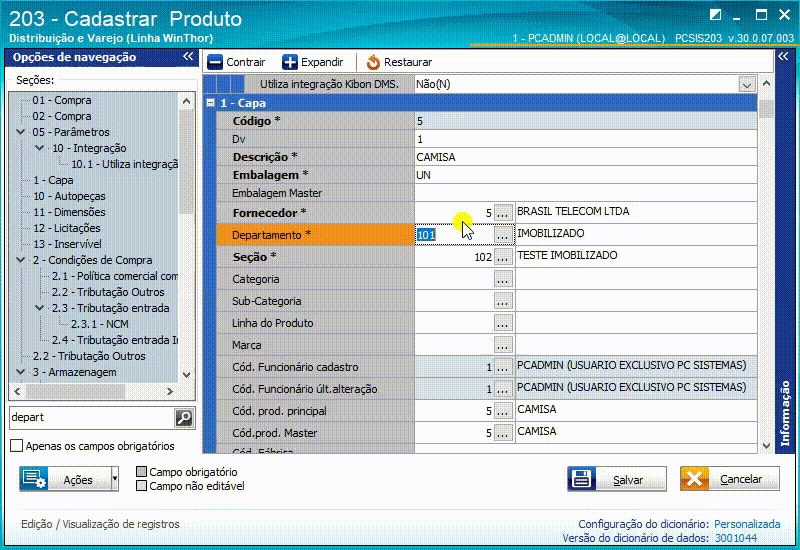
Task: Click the Dv value 1 field
Action: (586, 139)
